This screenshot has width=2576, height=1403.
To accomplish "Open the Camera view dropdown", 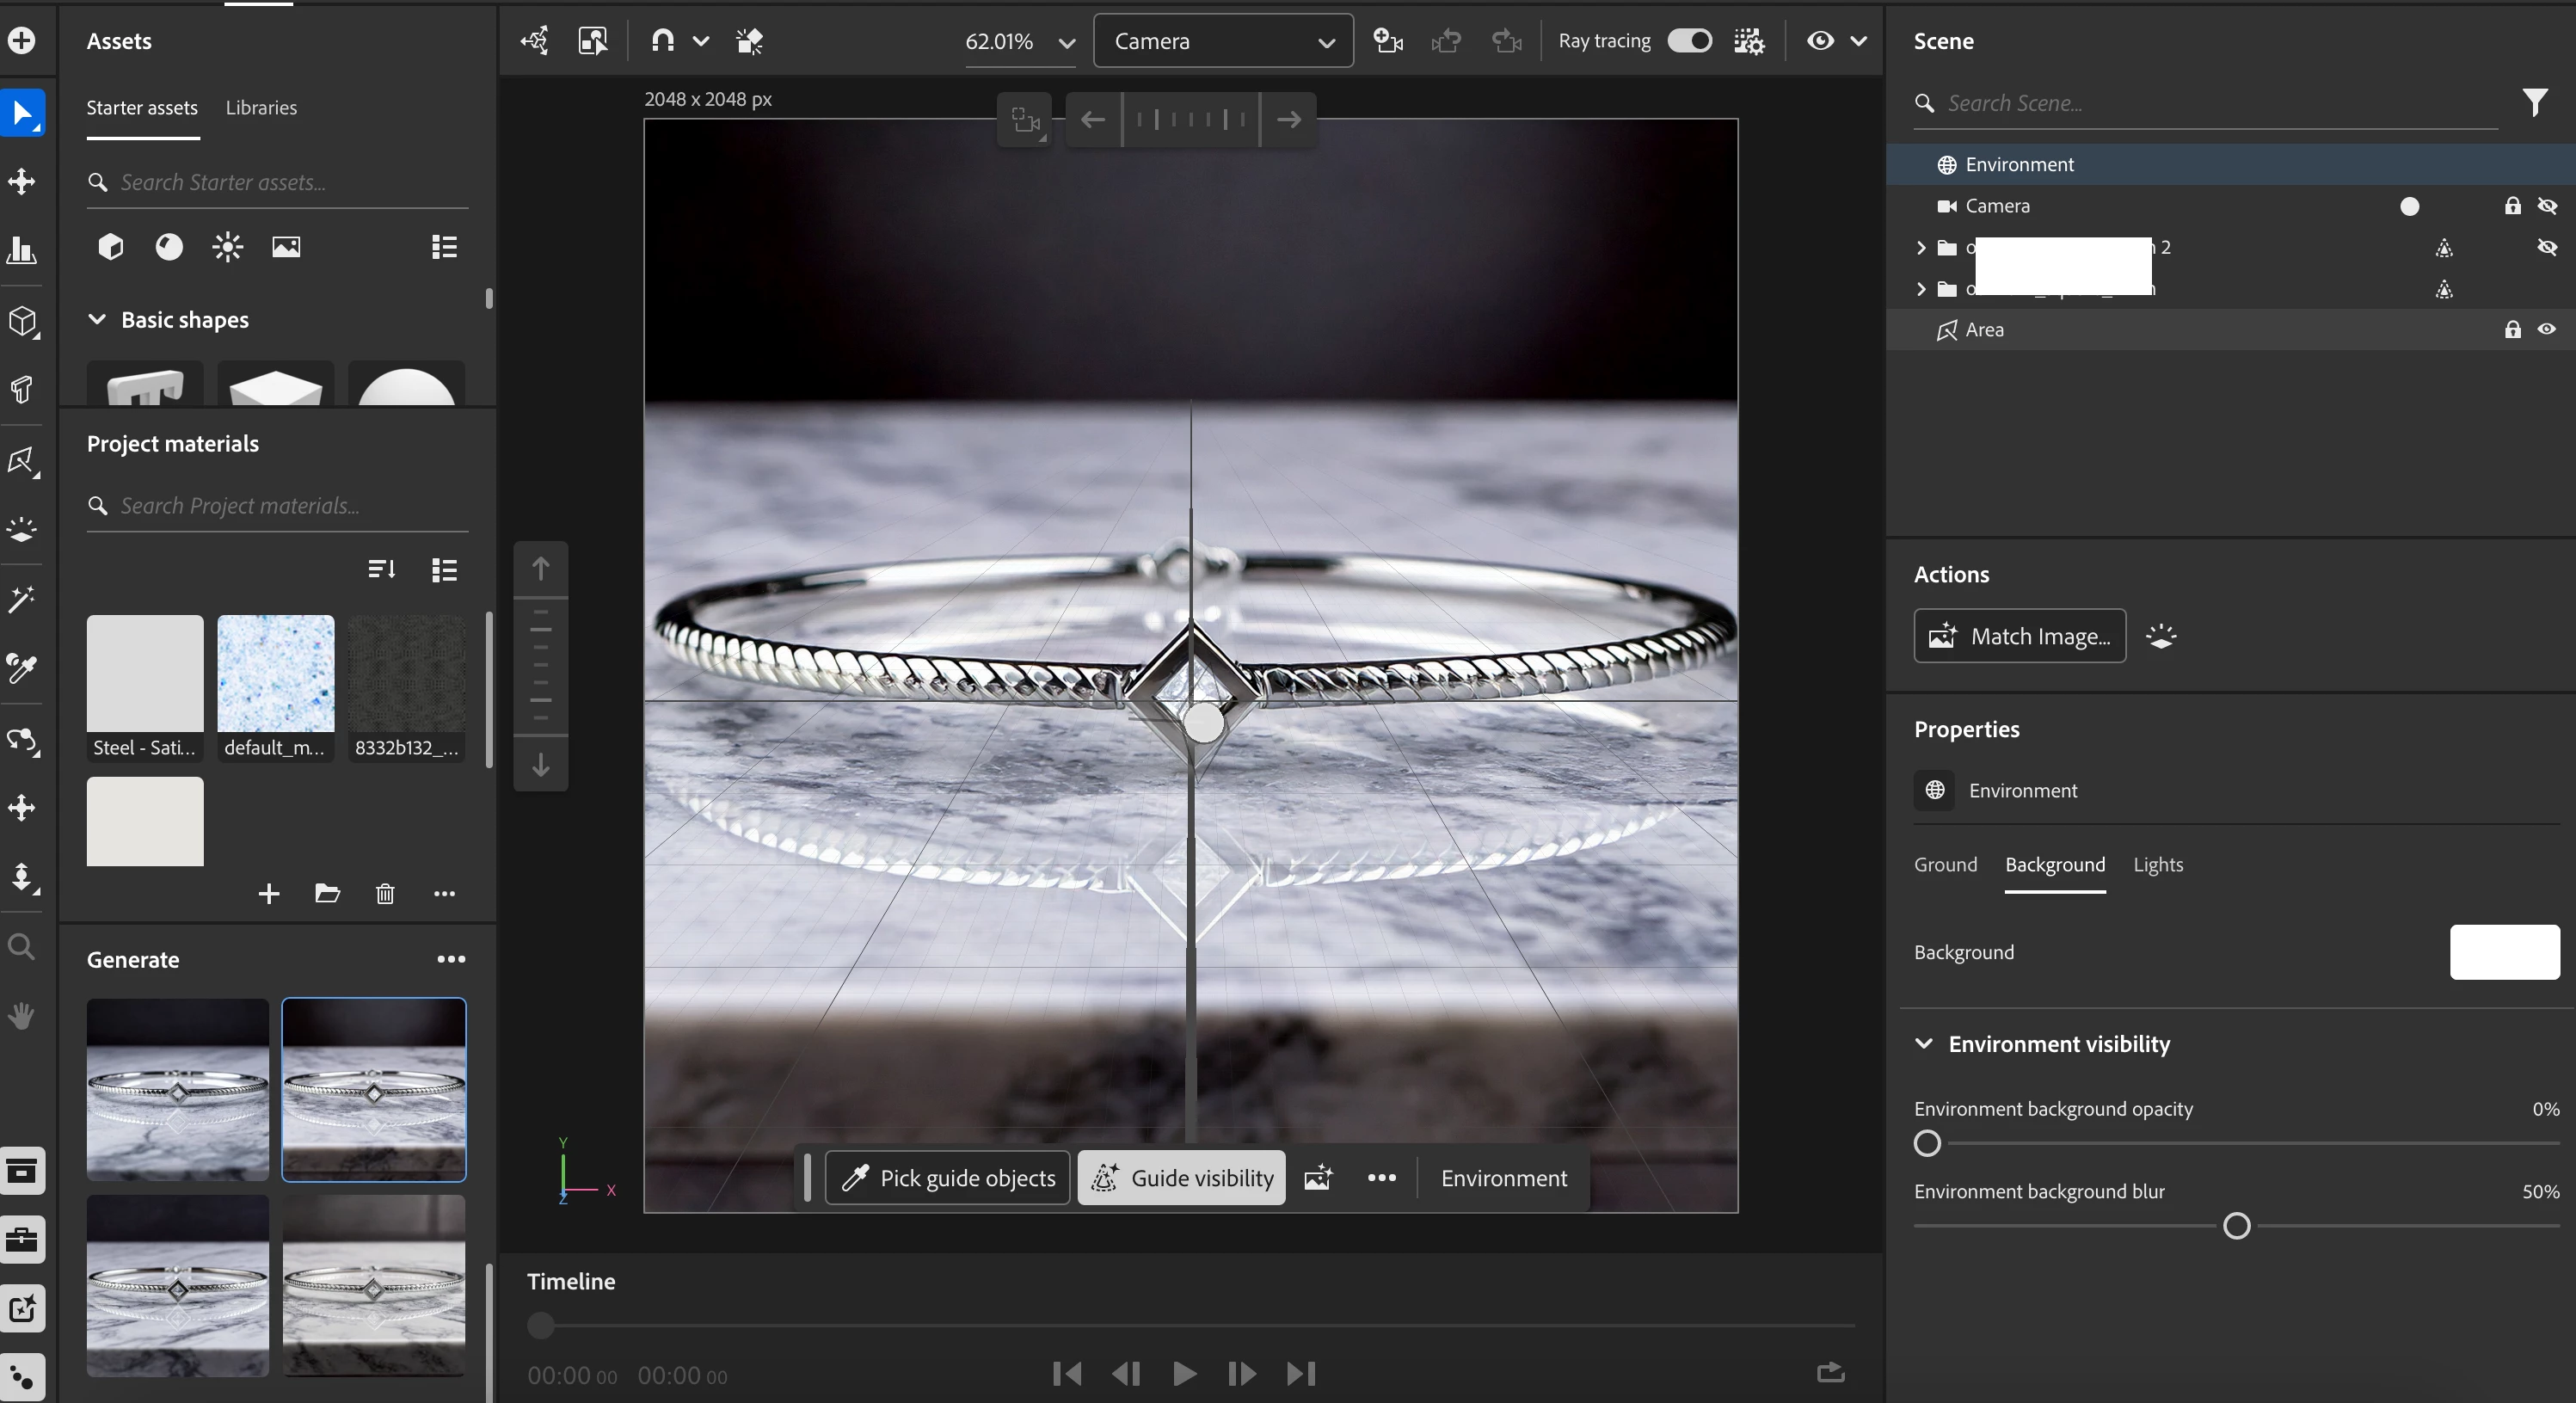I will 1223,42.
